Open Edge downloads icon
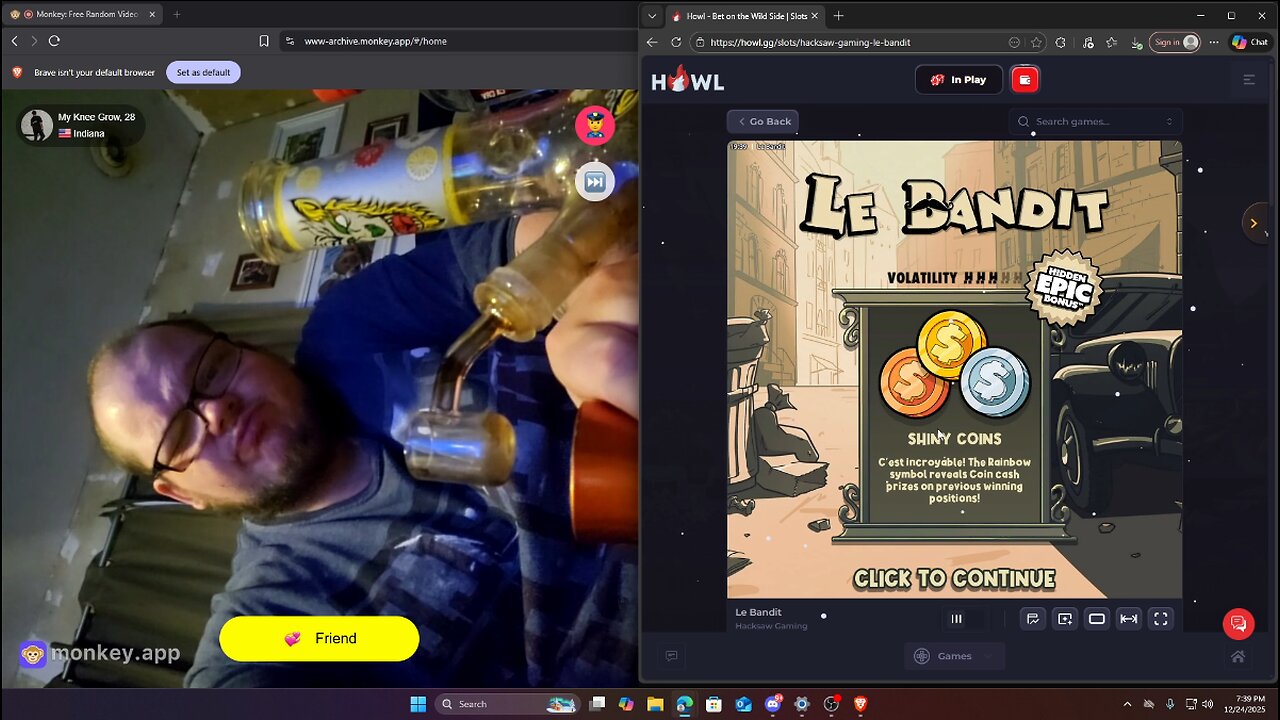This screenshot has height=720, width=1280. point(1137,42)
